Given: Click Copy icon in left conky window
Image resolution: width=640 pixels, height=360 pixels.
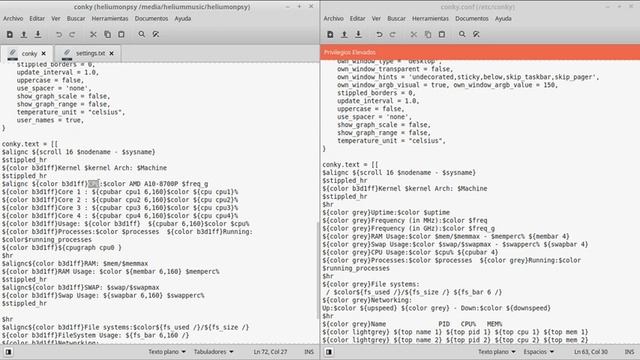Looking at the screenshot, I should 107,35.
